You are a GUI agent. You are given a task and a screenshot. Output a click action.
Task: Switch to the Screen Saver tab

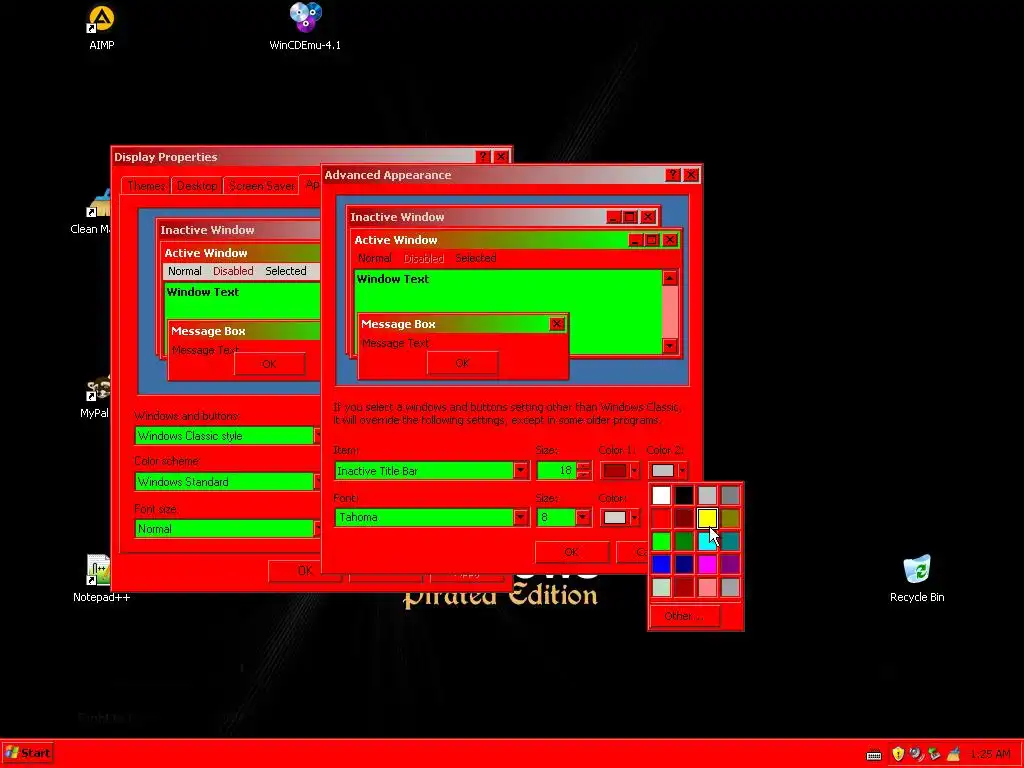[261, 186]
